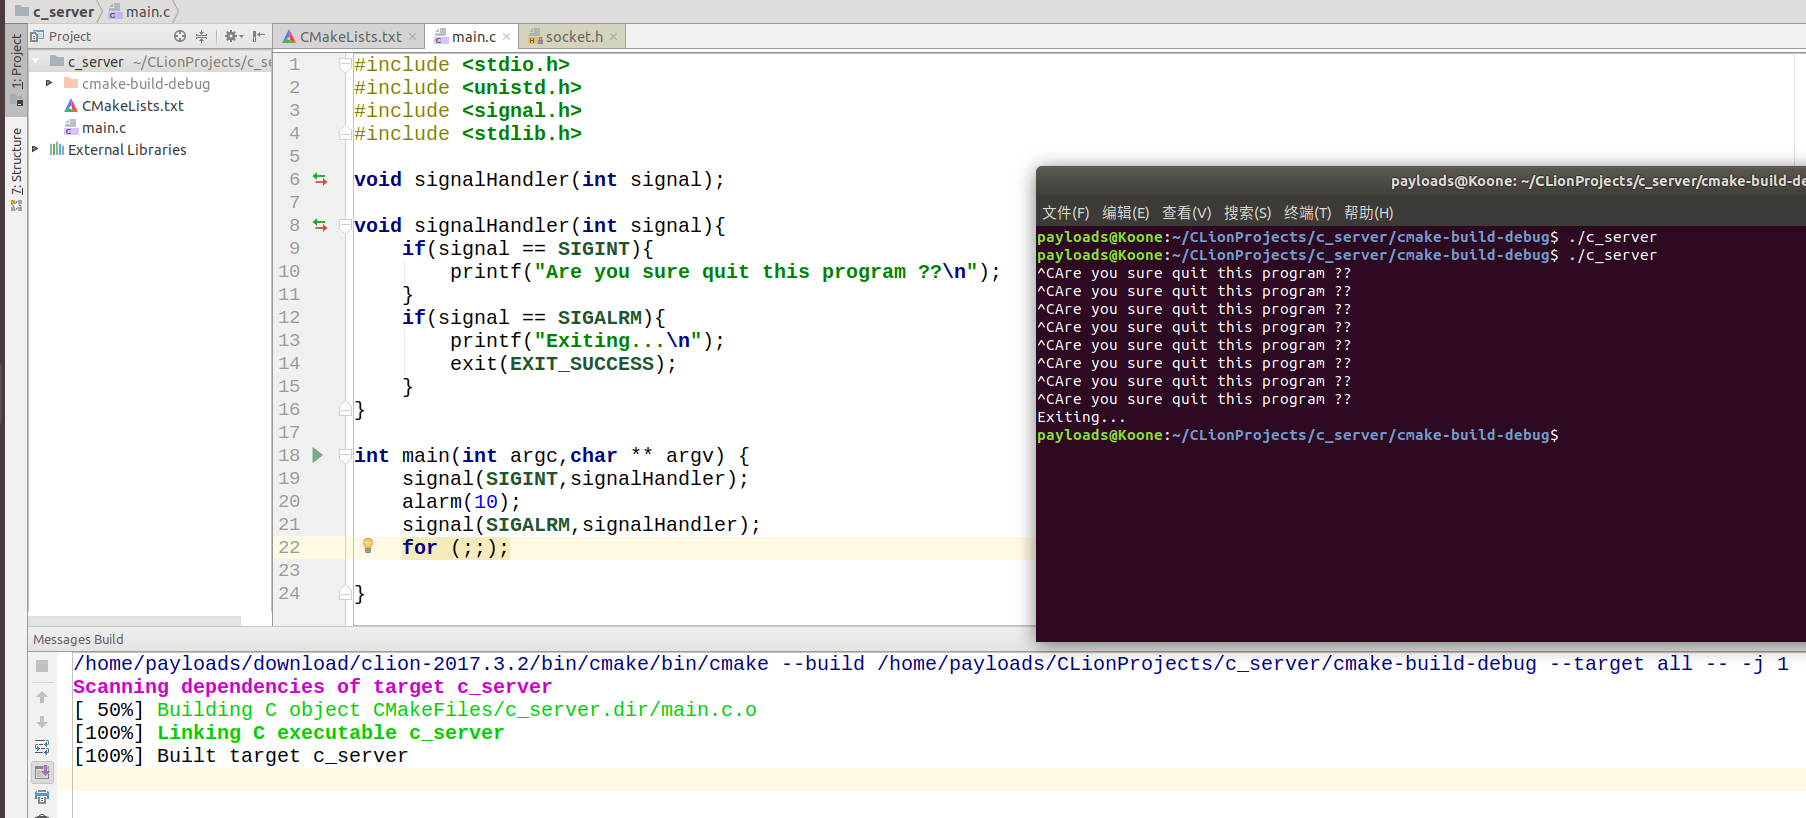
Task: Click the 'Exiting...' output line in terminal
Action: [x=1082, y=417]
